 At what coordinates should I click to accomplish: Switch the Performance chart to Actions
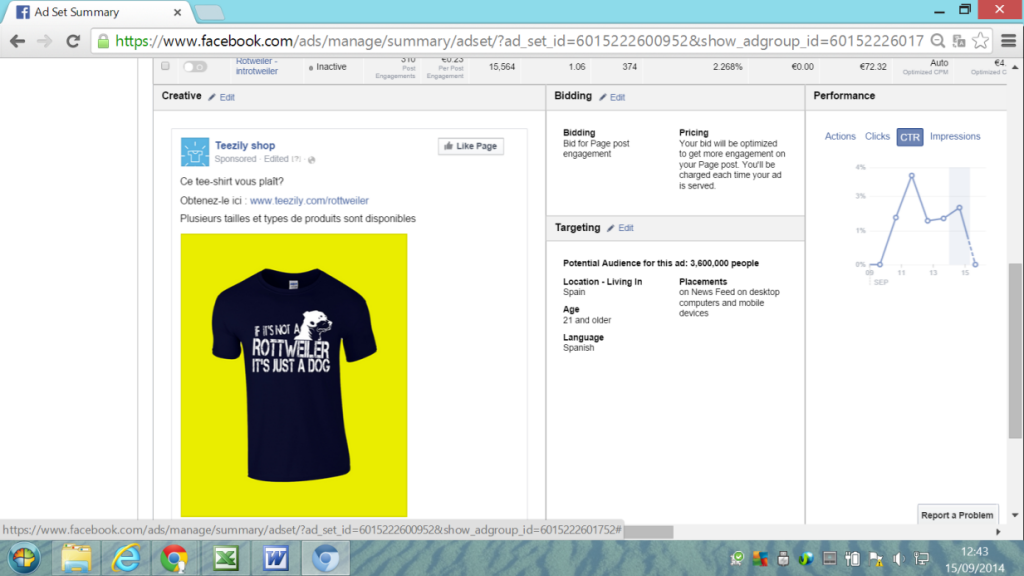[840, 136]
